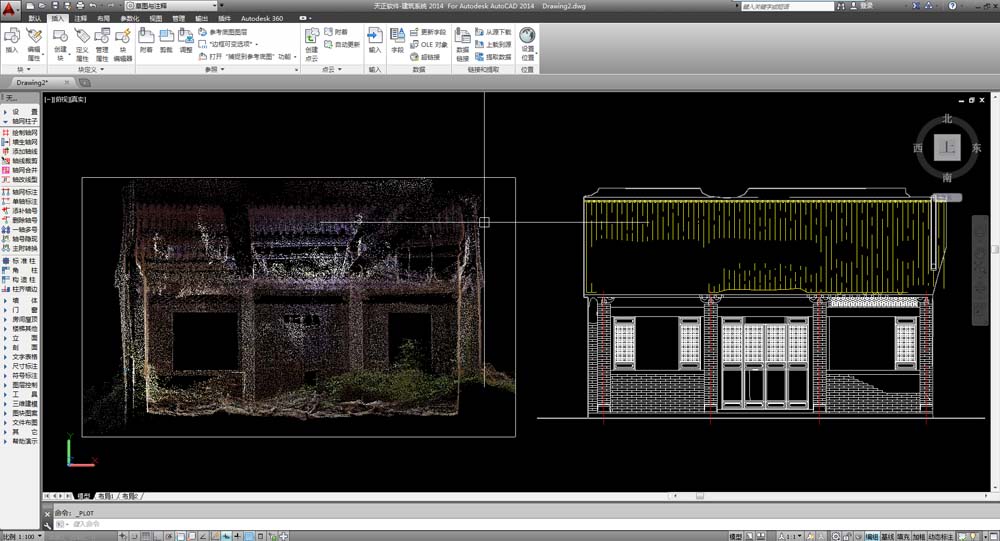1000x541 pixels.
Task: Toggle 编组 button in the status bar
Action: tap(872, 537)
